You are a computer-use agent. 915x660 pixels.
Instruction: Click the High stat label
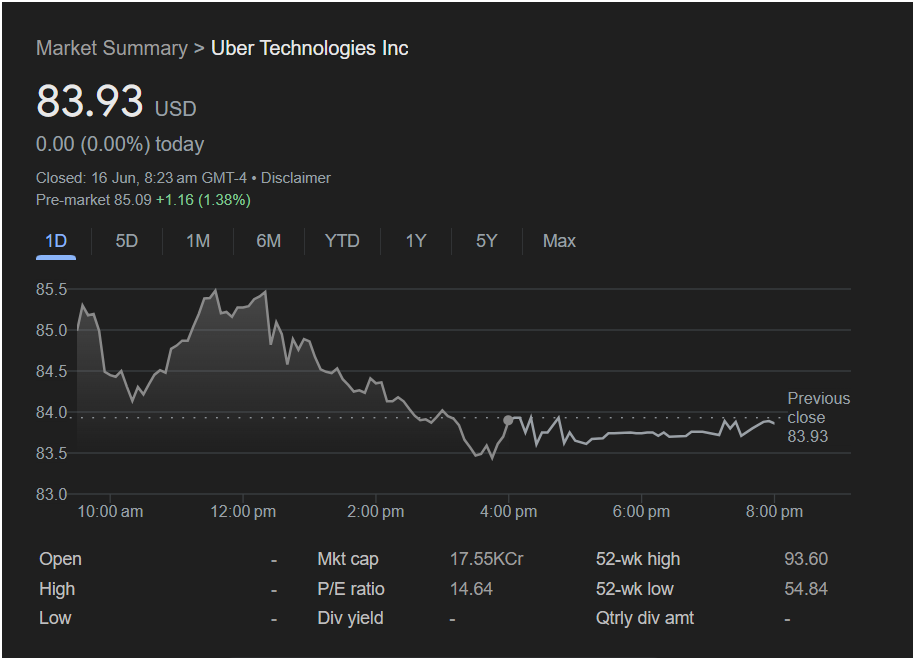[57, 589]
